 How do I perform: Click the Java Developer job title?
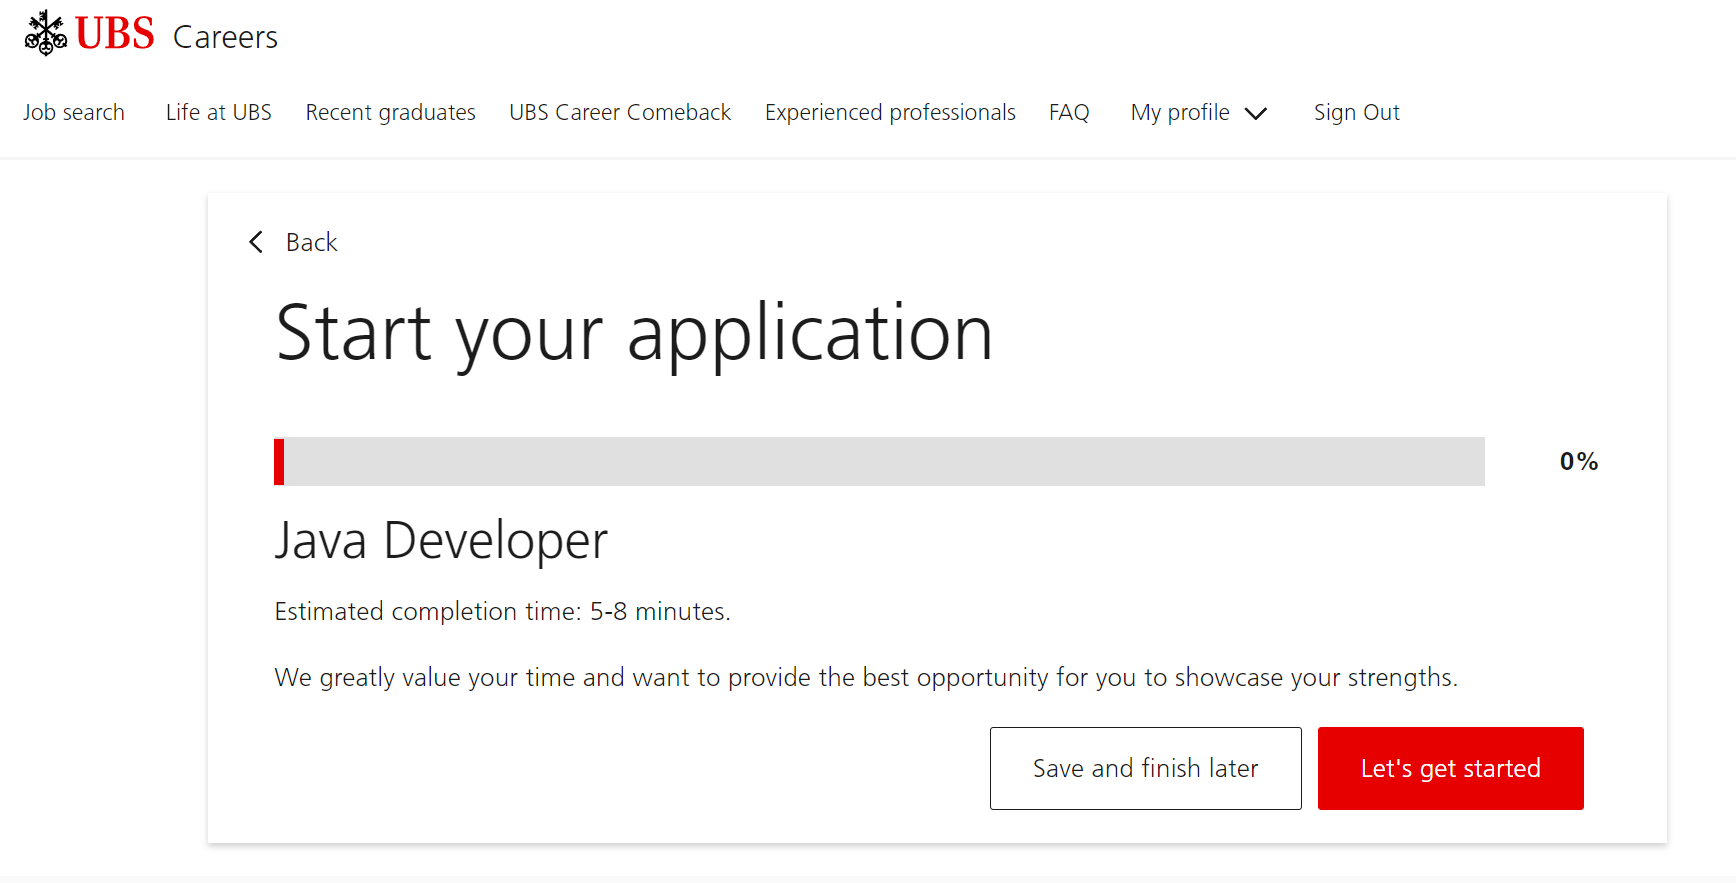coord(441,541)
